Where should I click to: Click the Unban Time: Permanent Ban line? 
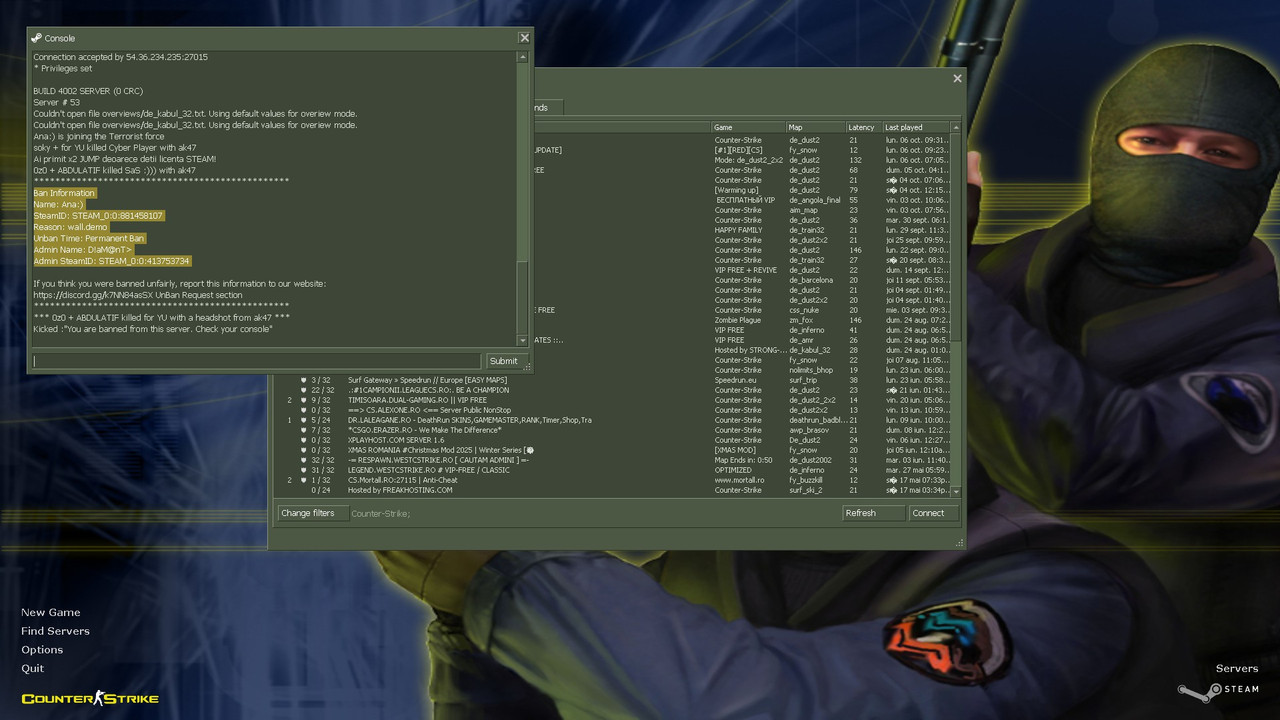tap(89, 238)
